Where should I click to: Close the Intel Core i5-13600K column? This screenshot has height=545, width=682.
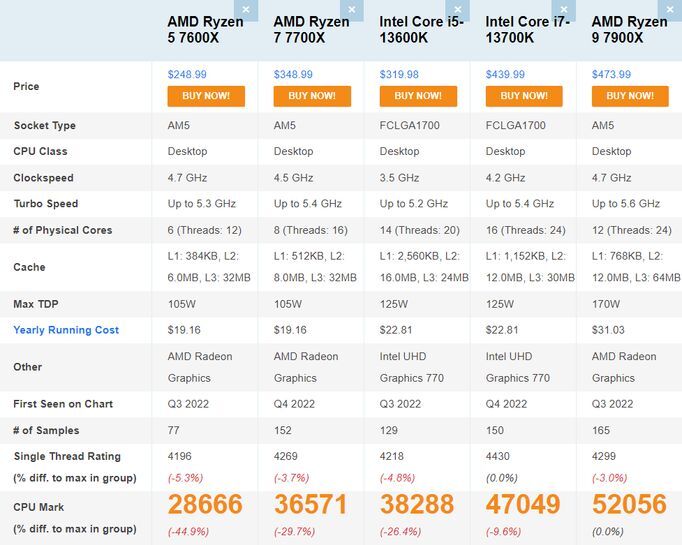pos(461,10)
